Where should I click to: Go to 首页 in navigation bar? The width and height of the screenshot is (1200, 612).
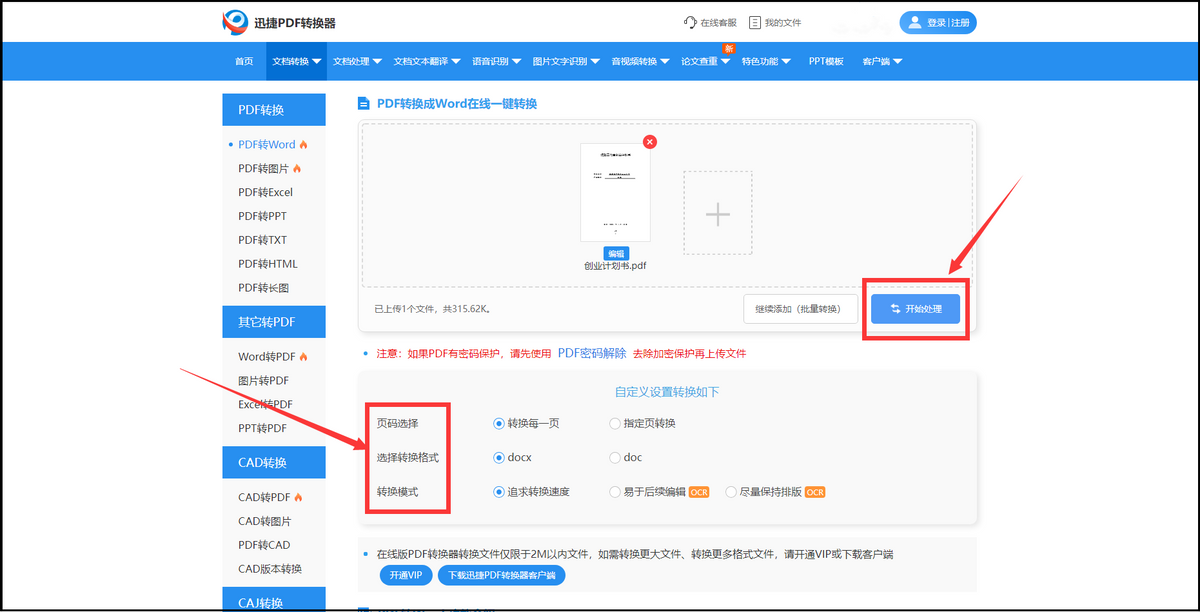[x=244, y=61]
